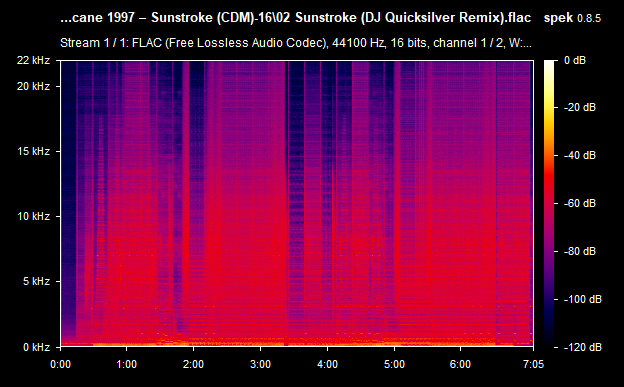Viewport: 624px width, 387px height.
Task: Click the '7:05' end time label
Action: coord(533,364)
